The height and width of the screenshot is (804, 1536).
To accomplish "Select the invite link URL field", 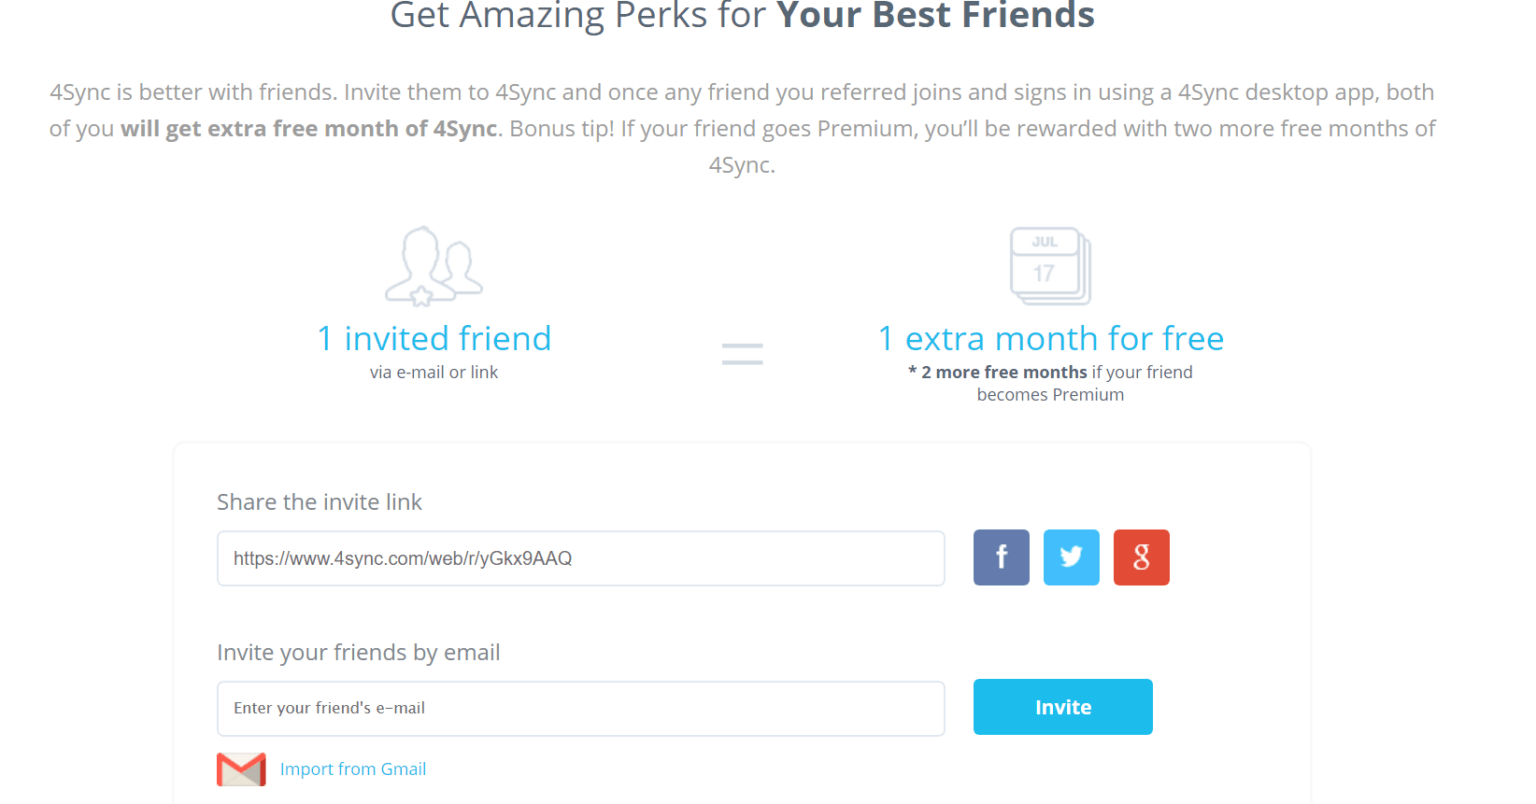I will tap(581, 558).
